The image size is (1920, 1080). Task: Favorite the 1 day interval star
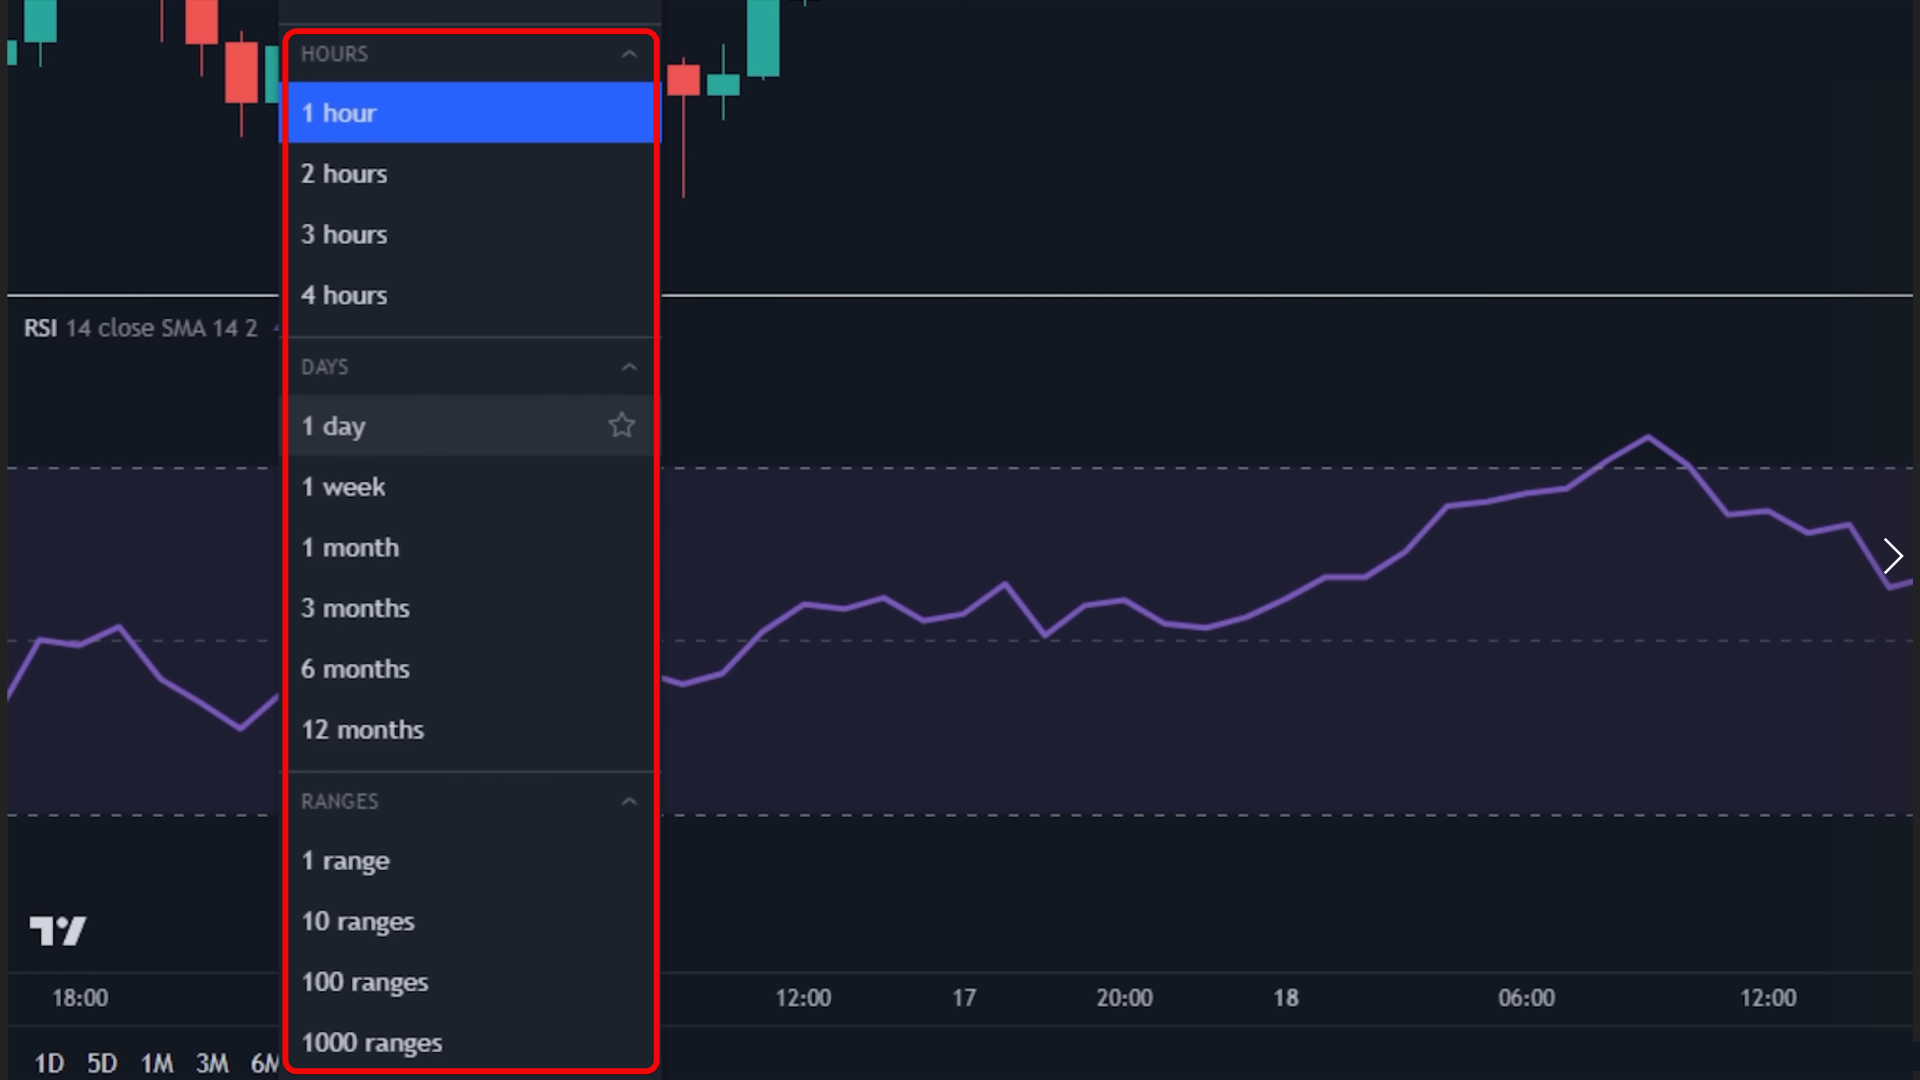tap(621, 426)
